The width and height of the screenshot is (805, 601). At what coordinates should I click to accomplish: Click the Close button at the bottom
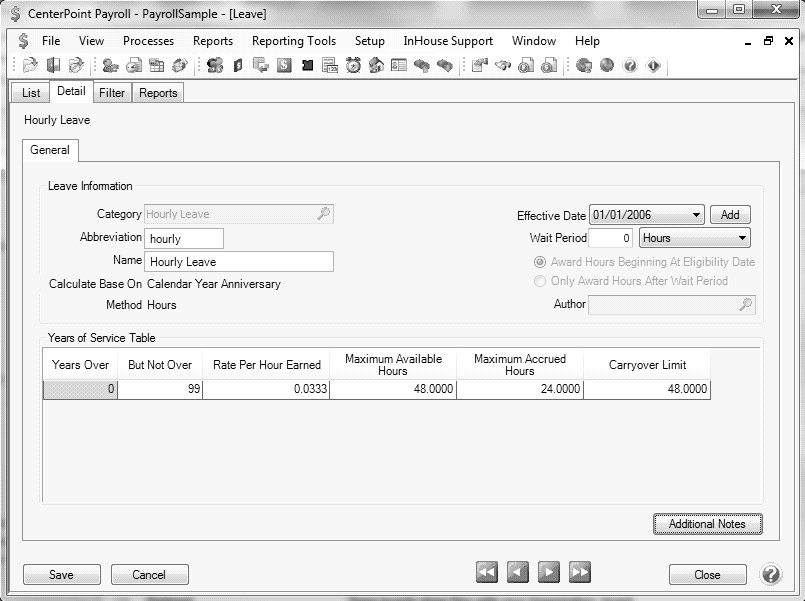coord(707,575)
